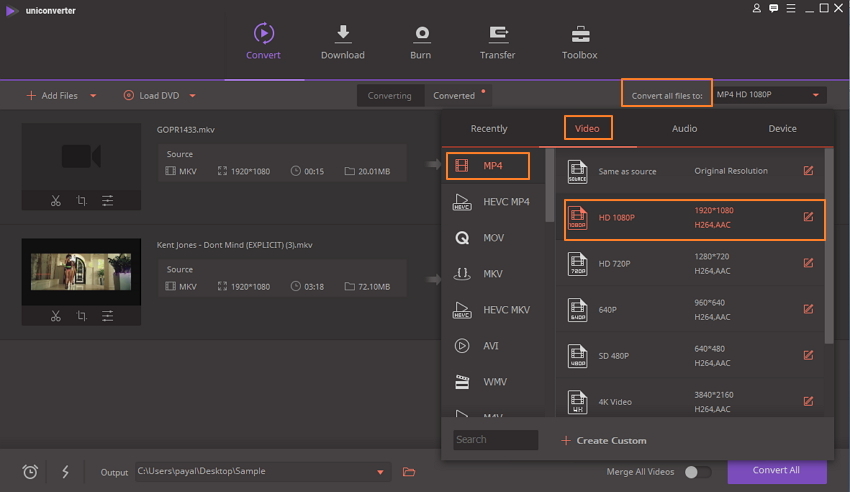This screenshot has height=492, width=850.
Task: Open the hamburger menu in title bar
Action: click(791, 8)
